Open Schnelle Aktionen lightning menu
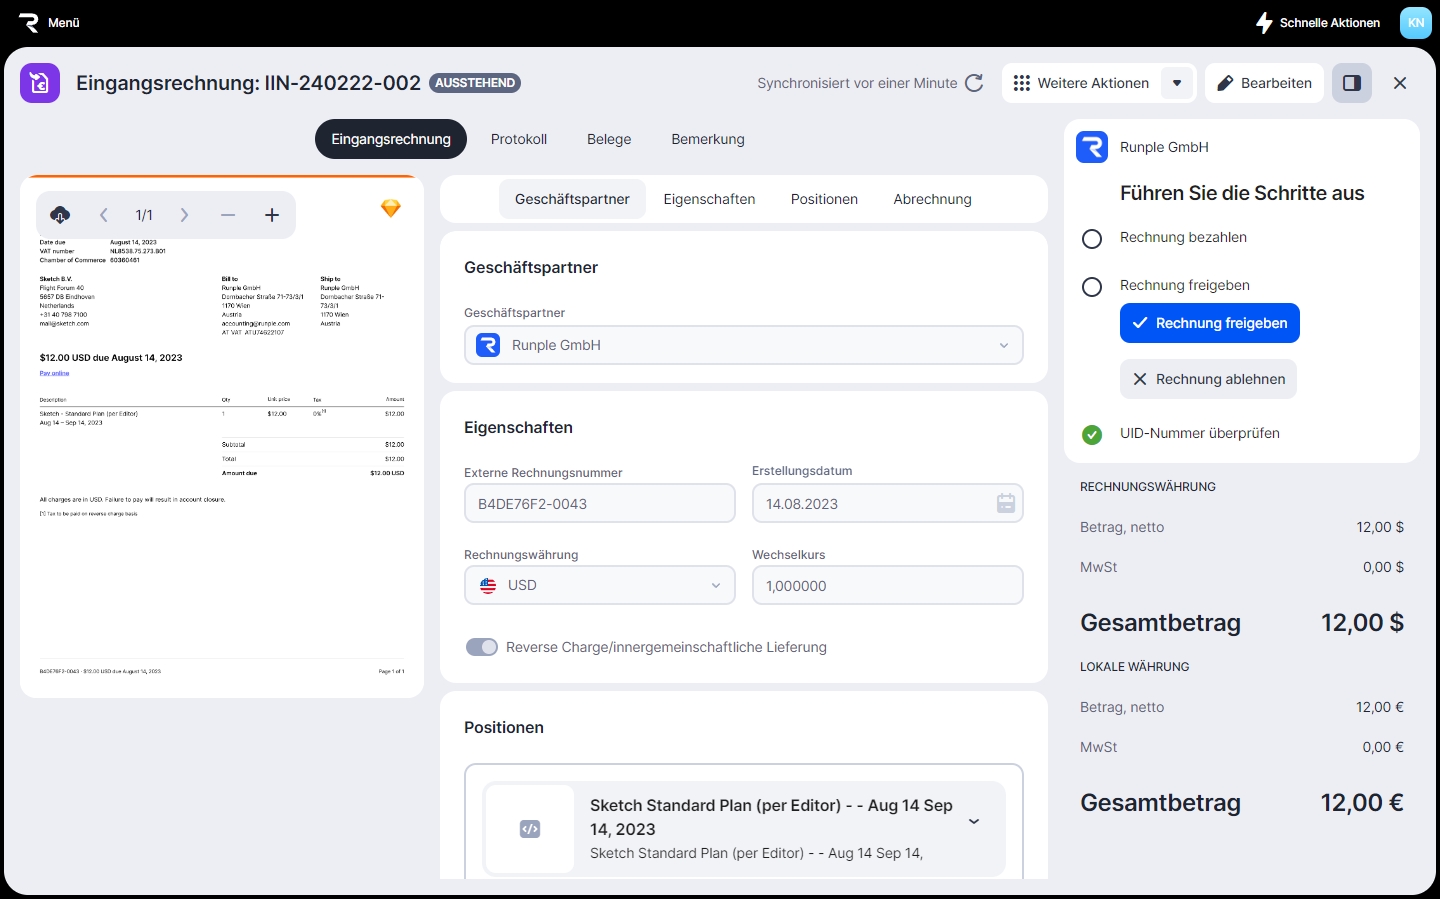This screenshot has height=899, width=1440. click(x=1318, y=23)
